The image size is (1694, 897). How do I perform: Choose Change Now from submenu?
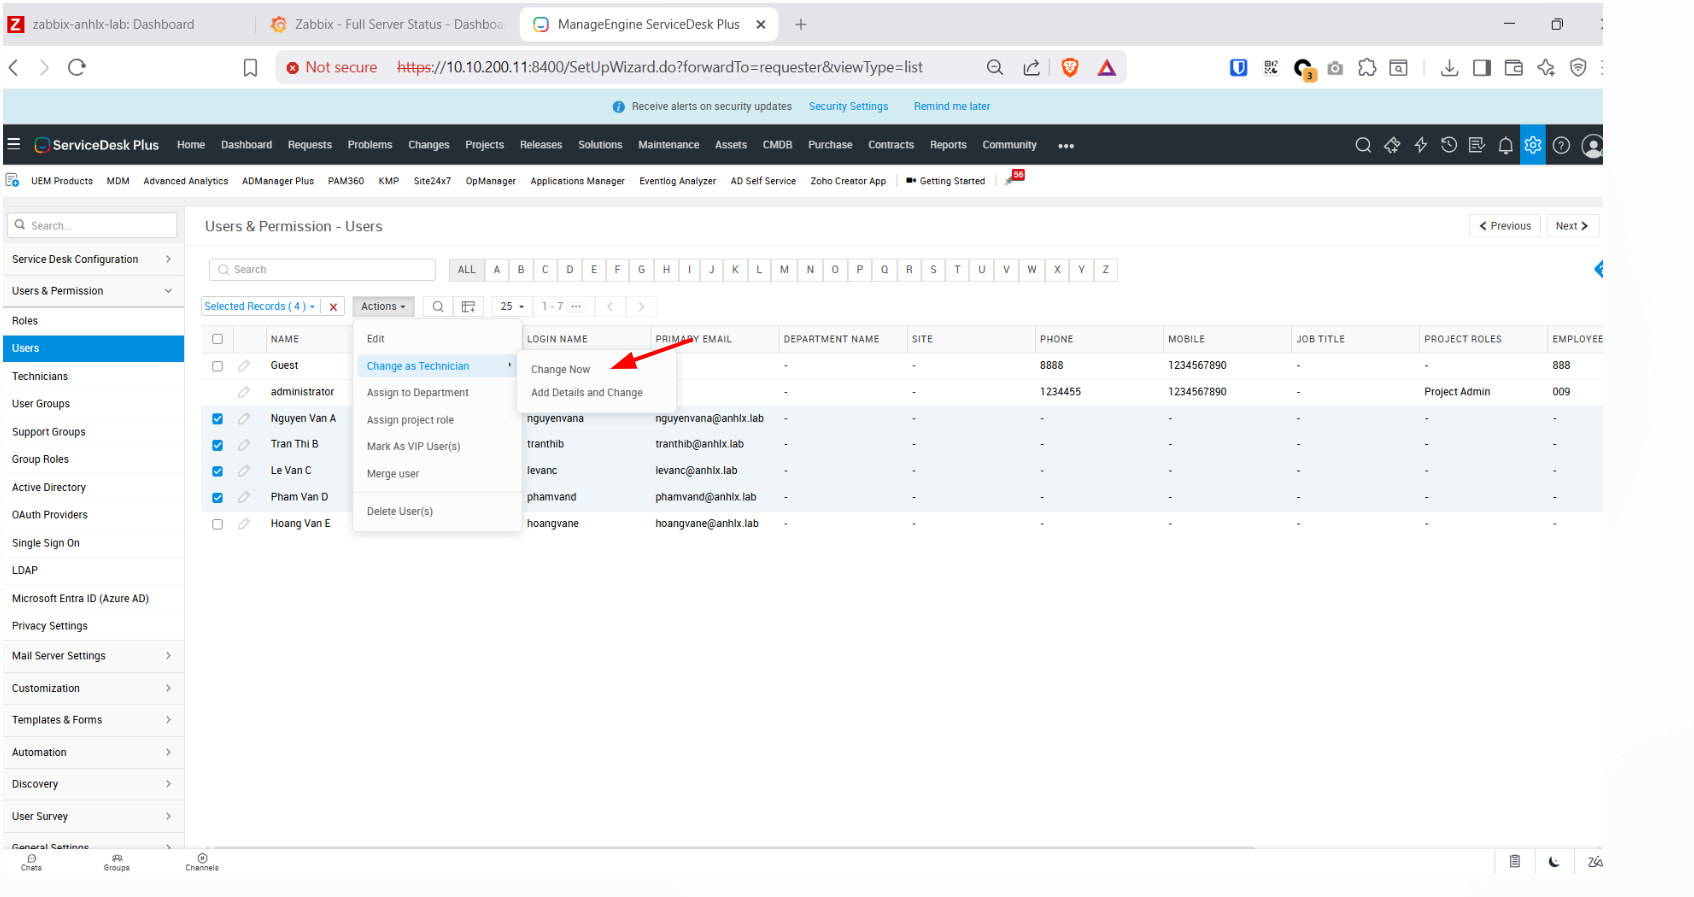point(560,370)
